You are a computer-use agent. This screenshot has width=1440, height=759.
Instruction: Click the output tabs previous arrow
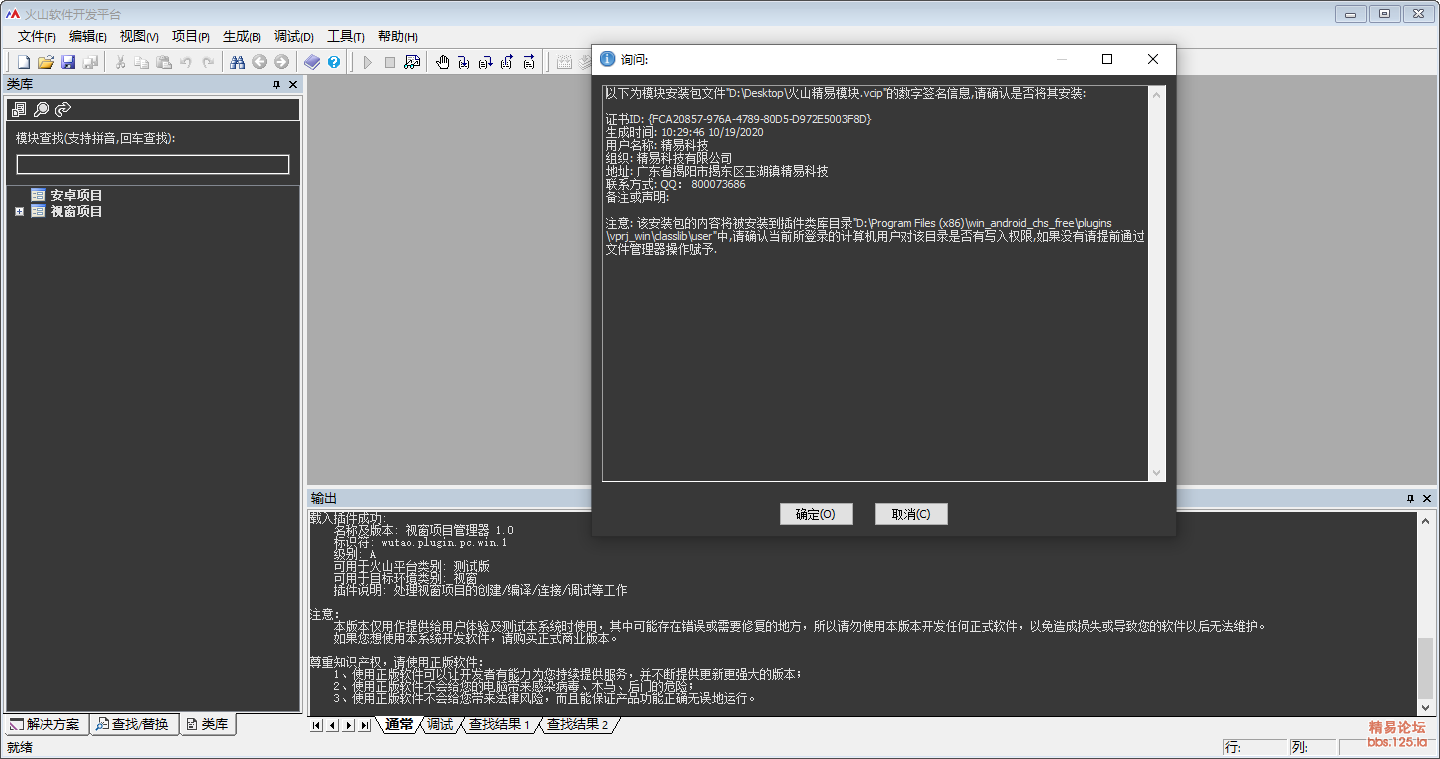click(333, 725)
